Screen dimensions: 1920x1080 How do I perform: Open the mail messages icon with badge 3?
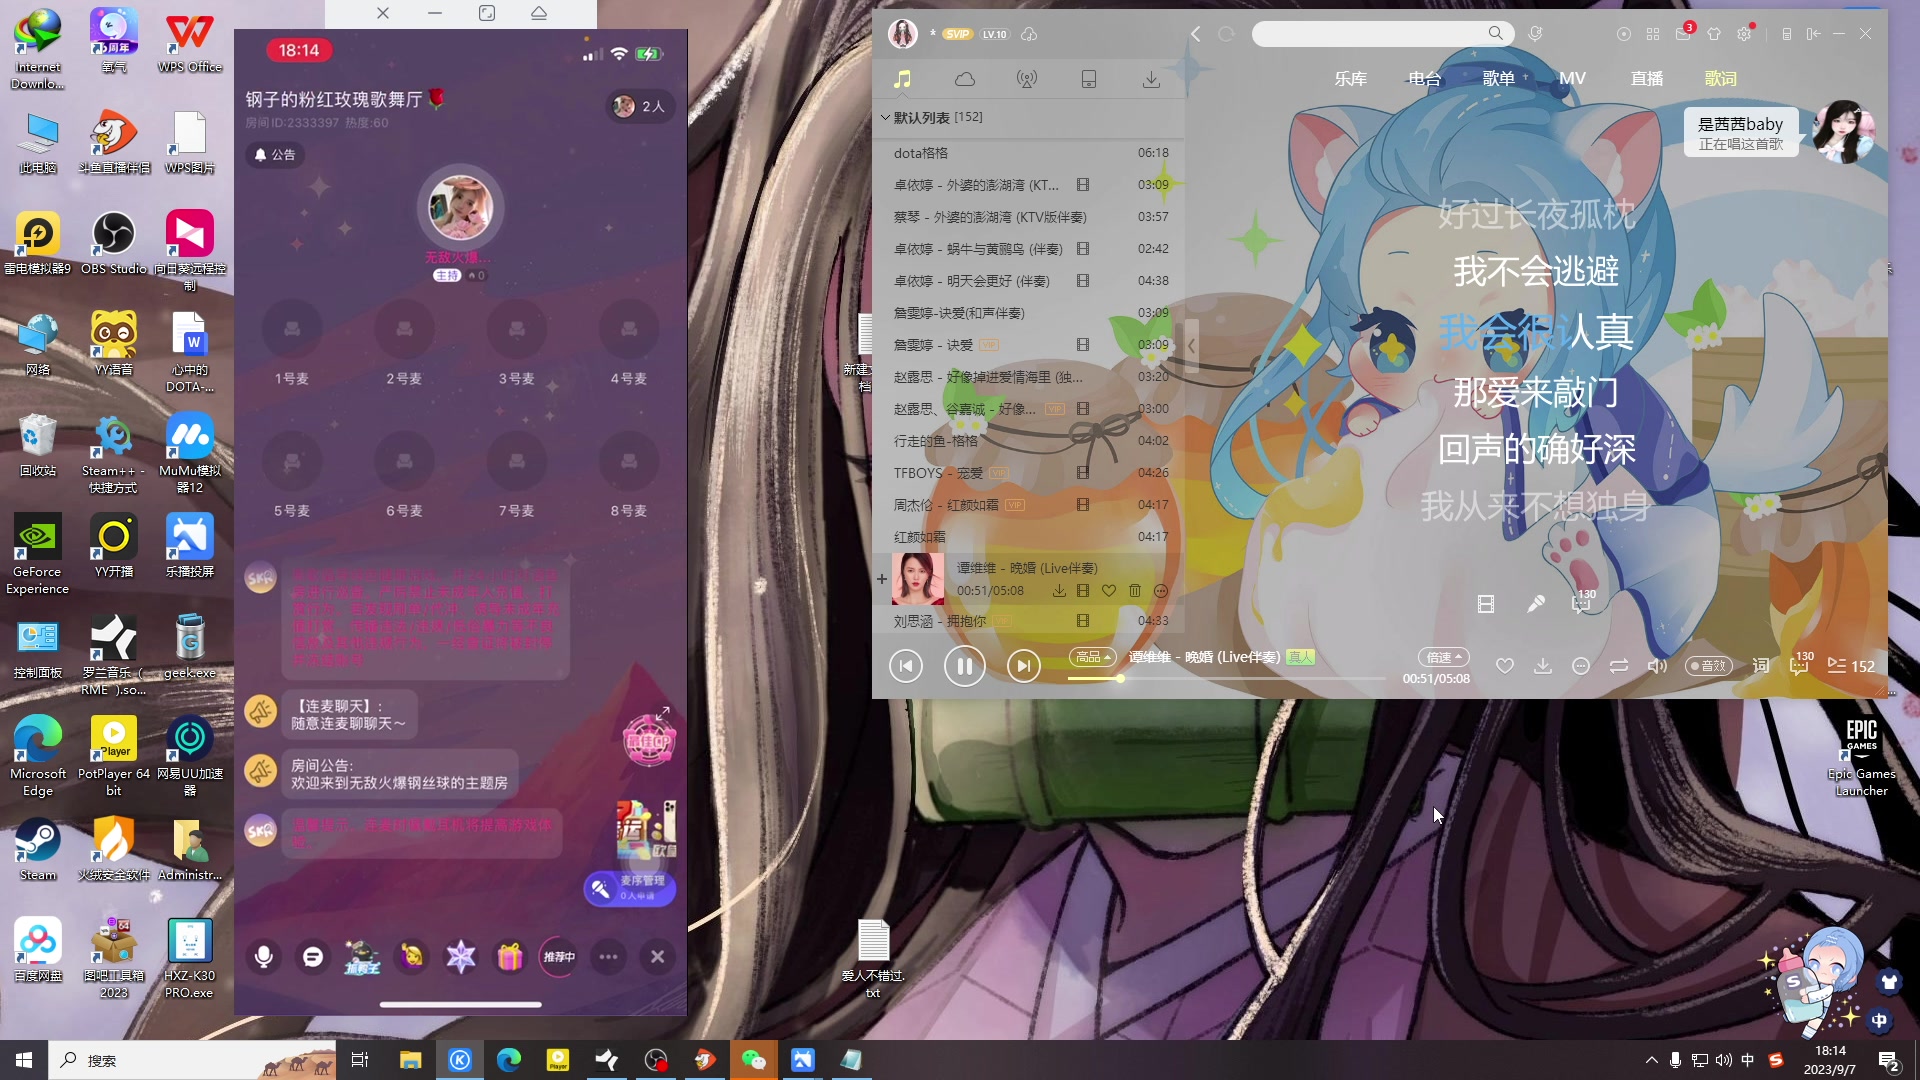click(x=1684, y=32)
